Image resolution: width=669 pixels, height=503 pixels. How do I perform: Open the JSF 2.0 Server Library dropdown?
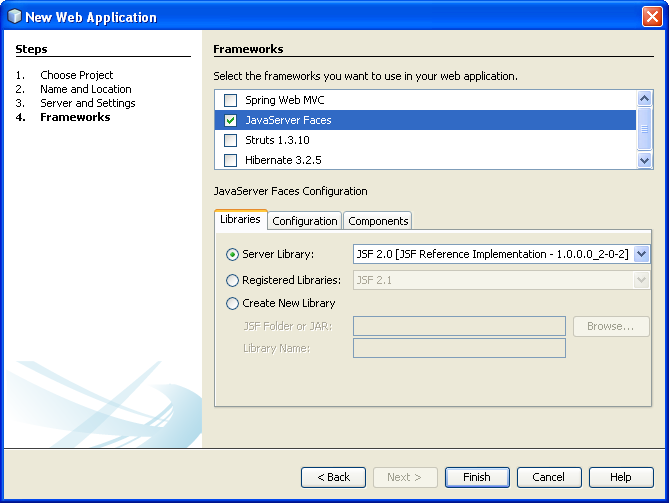click(x=641, y=255)
